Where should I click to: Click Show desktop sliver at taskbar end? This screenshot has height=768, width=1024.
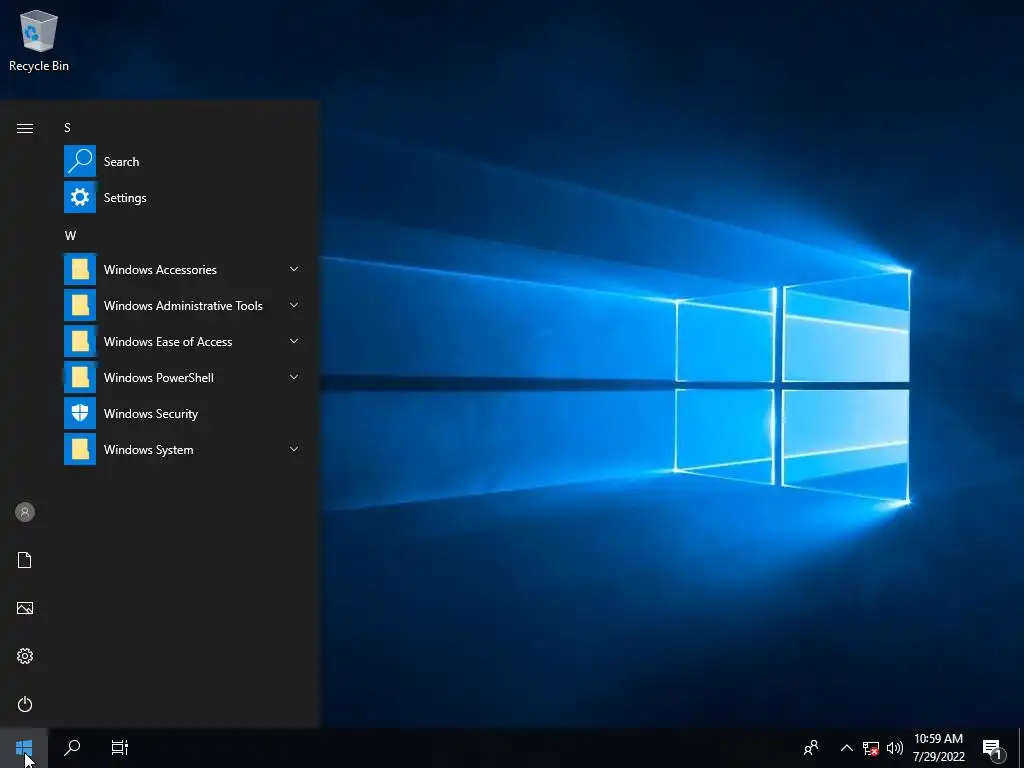1021,748
